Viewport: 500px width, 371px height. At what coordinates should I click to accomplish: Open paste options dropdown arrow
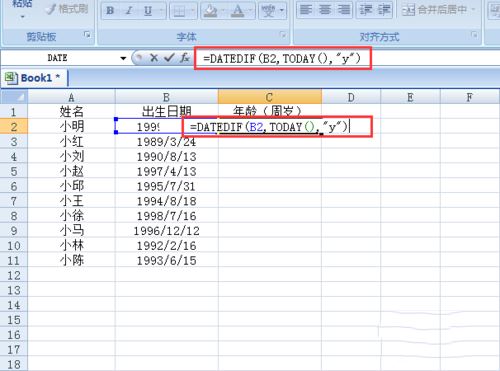[x=23, y=17]
